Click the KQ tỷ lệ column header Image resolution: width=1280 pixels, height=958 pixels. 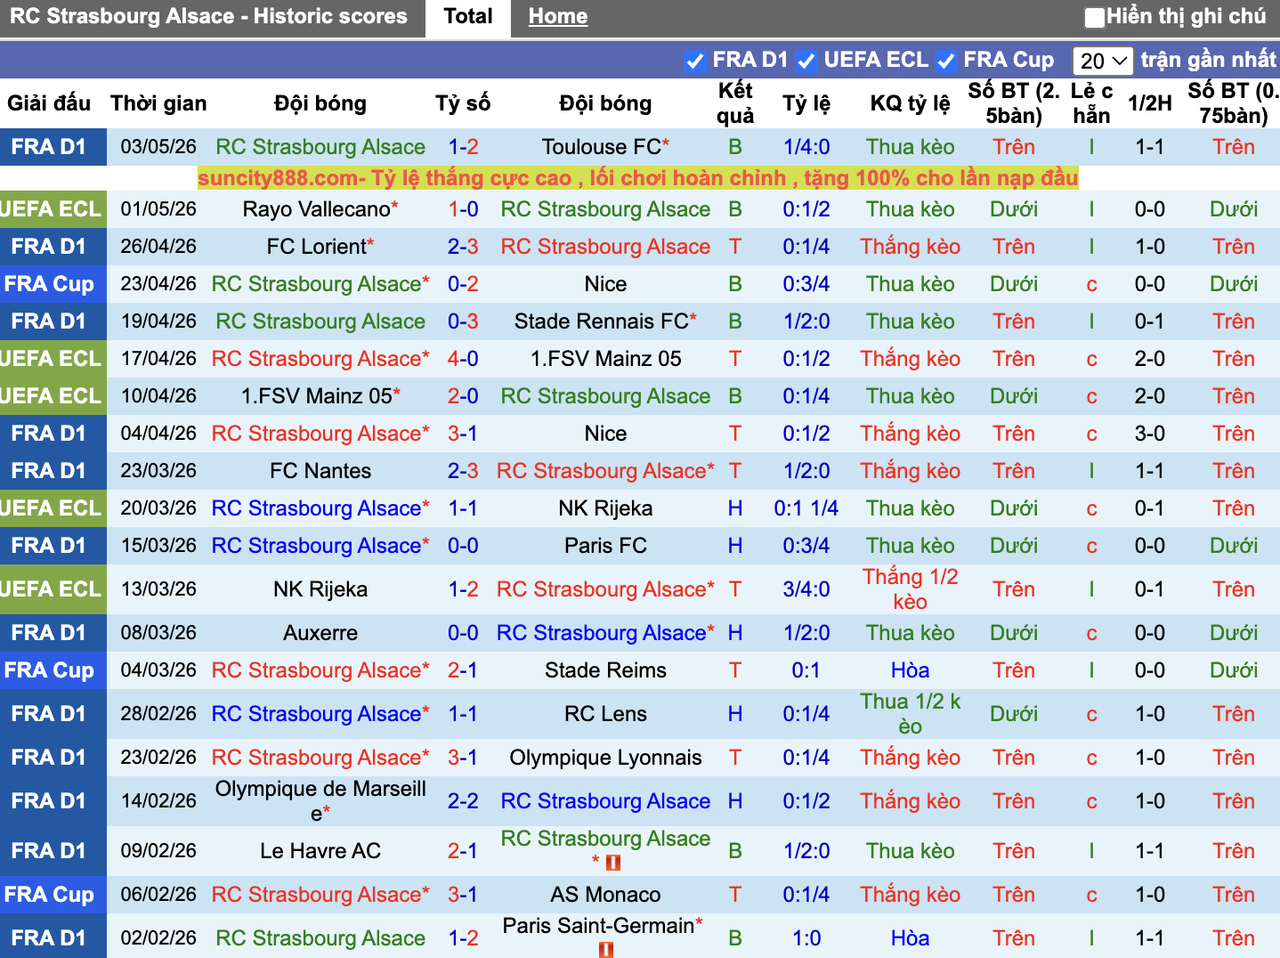(910, 103)
